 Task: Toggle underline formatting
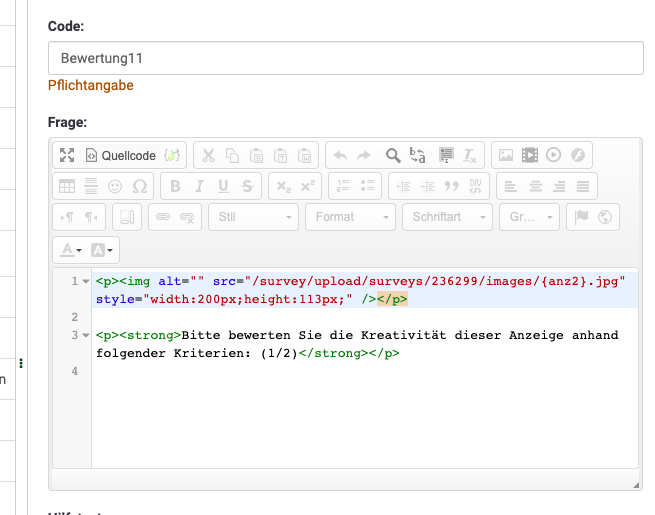(x=223, y=186)
